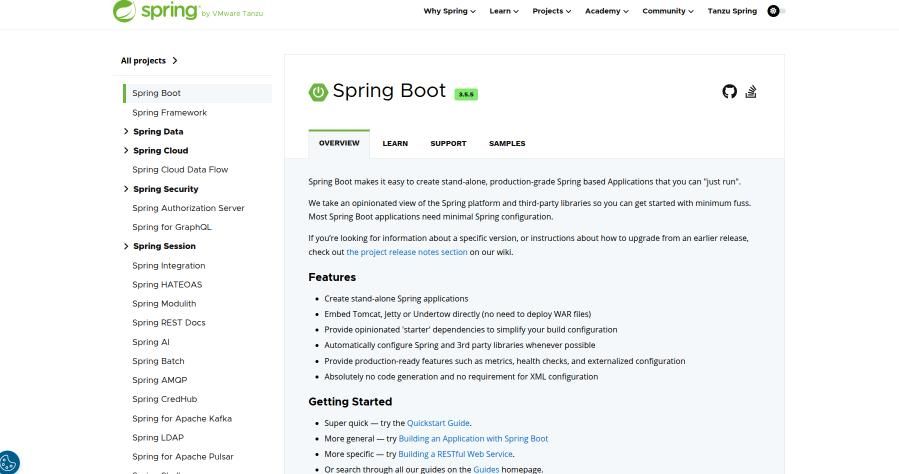The width and height of the screenshot is (899, 474).
Task: Click the green Spring Boot power icon
Action: pyautogui.click(x=318, y=92)
